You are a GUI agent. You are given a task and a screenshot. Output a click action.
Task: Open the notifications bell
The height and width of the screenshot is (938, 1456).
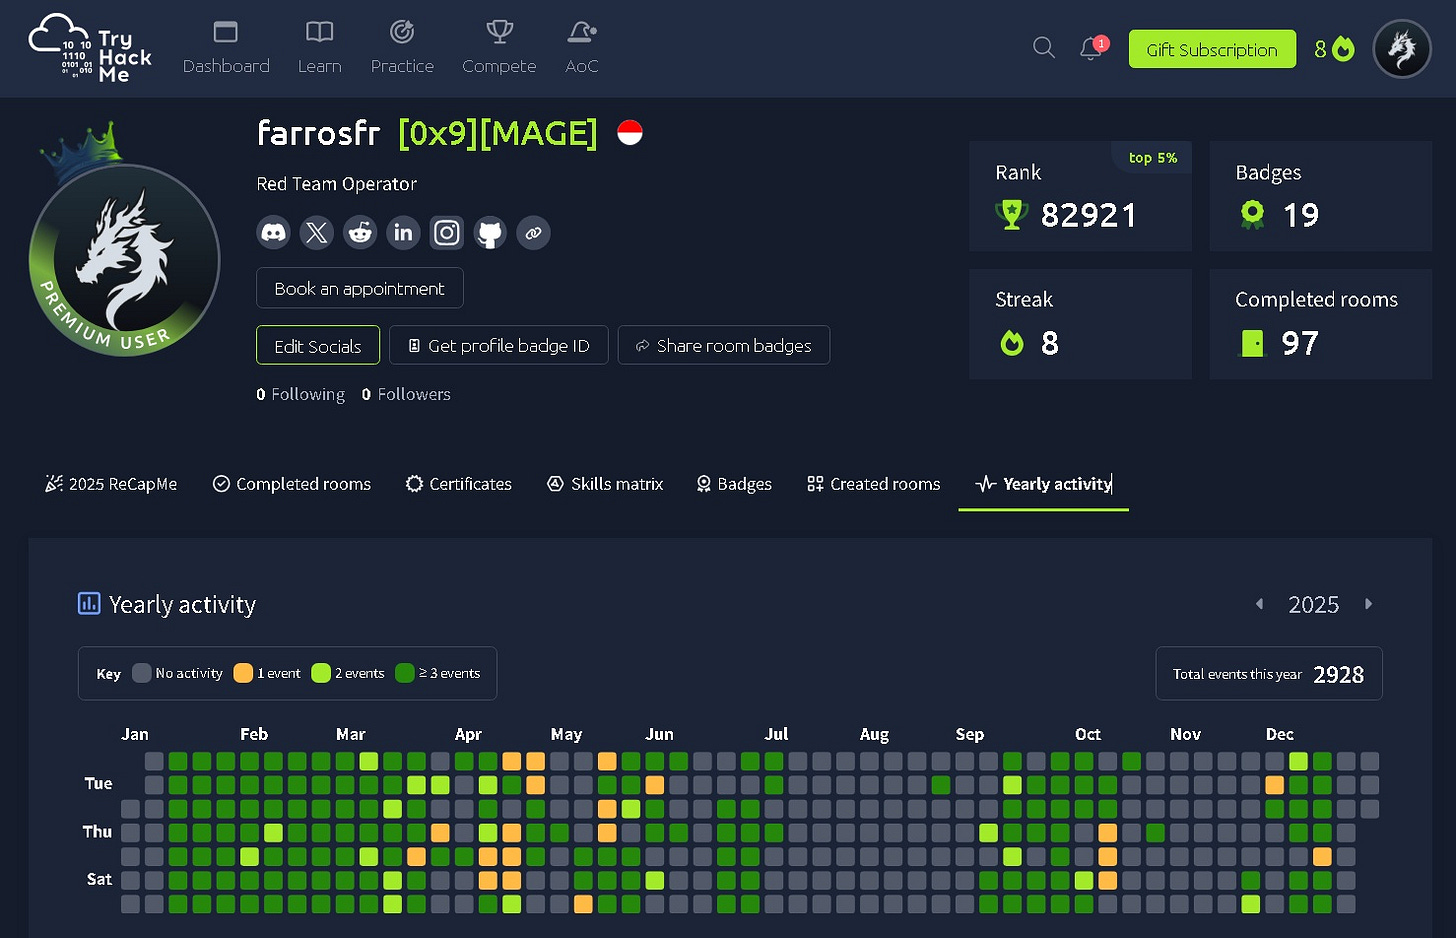click(x=1091, y=48)
